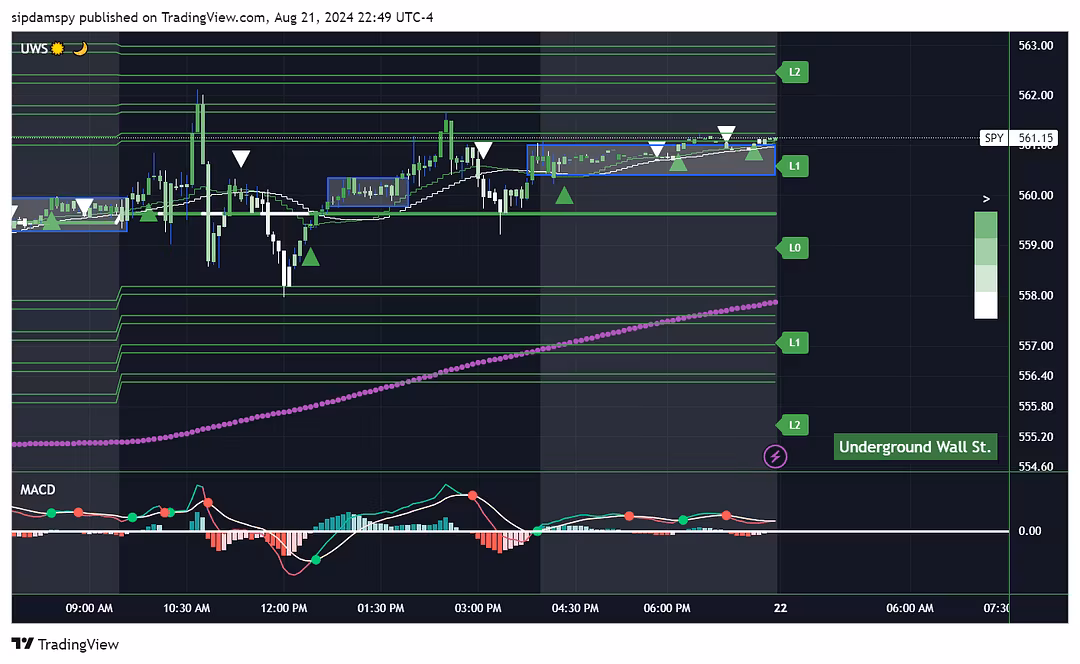This screenshot has width=1080, height=664.
Task: Open the UWS indicator legend title
Action: 33,48
